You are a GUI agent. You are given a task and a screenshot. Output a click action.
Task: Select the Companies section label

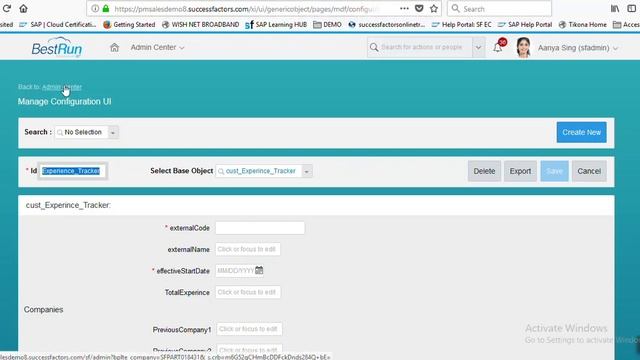(x=43, y=309)
